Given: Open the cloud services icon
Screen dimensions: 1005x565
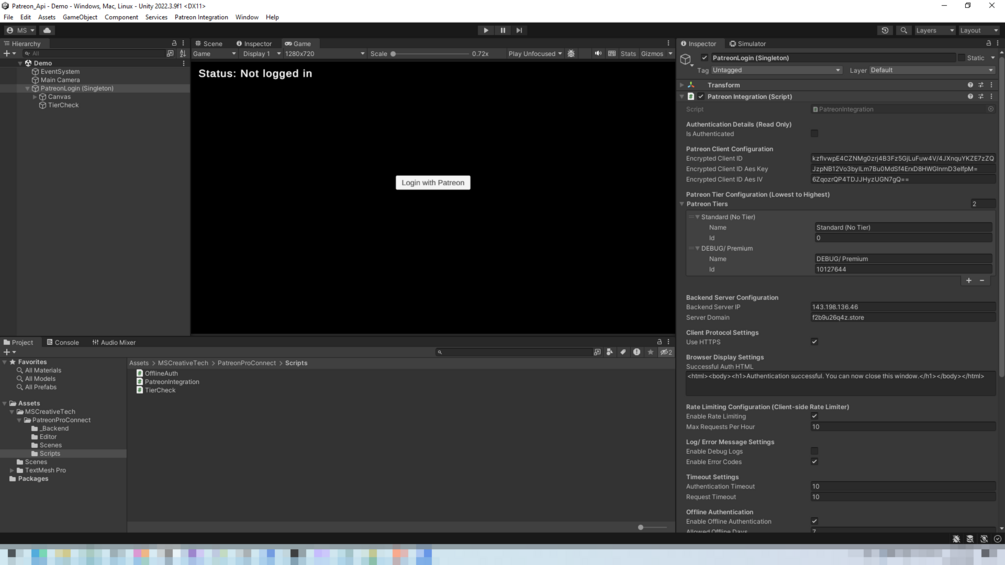Looking at the screenshot, I should pyautogui.click(x=47, y=30).
